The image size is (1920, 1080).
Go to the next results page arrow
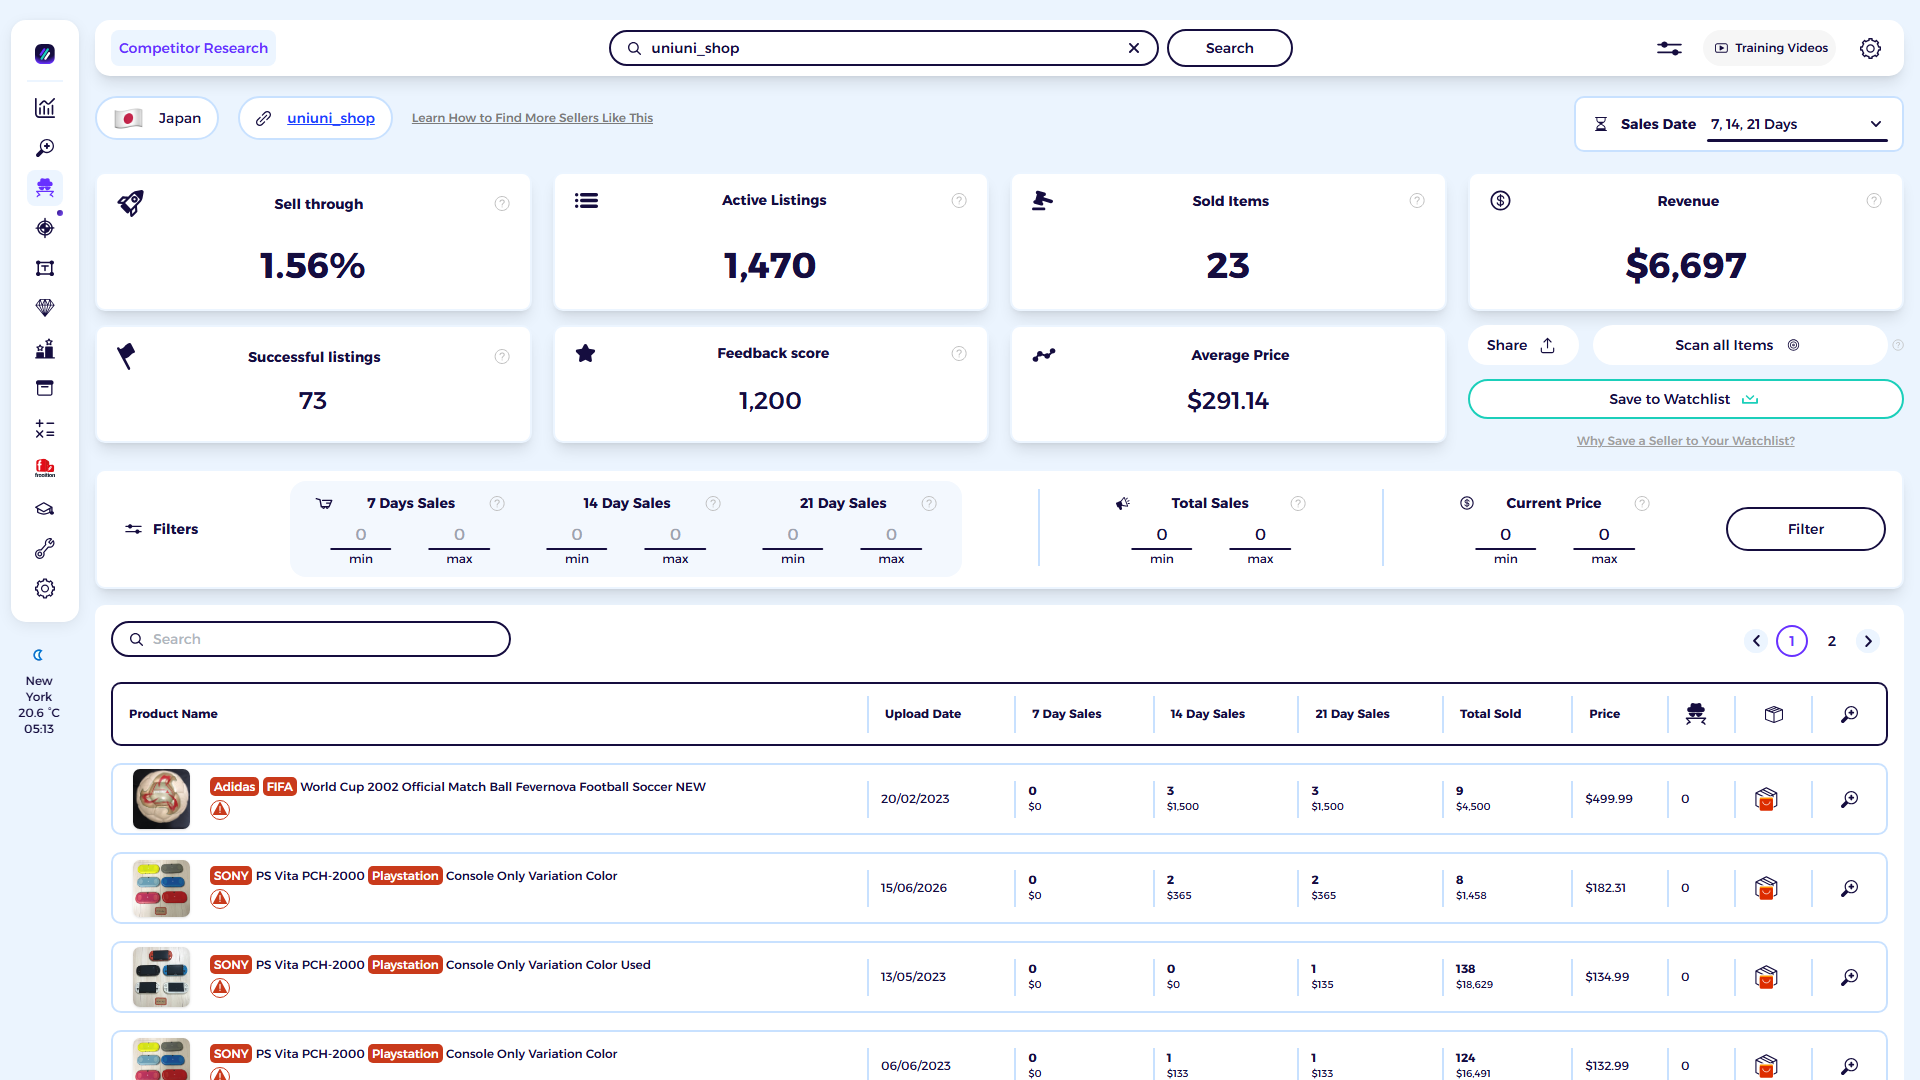(x=1868, y=641)
